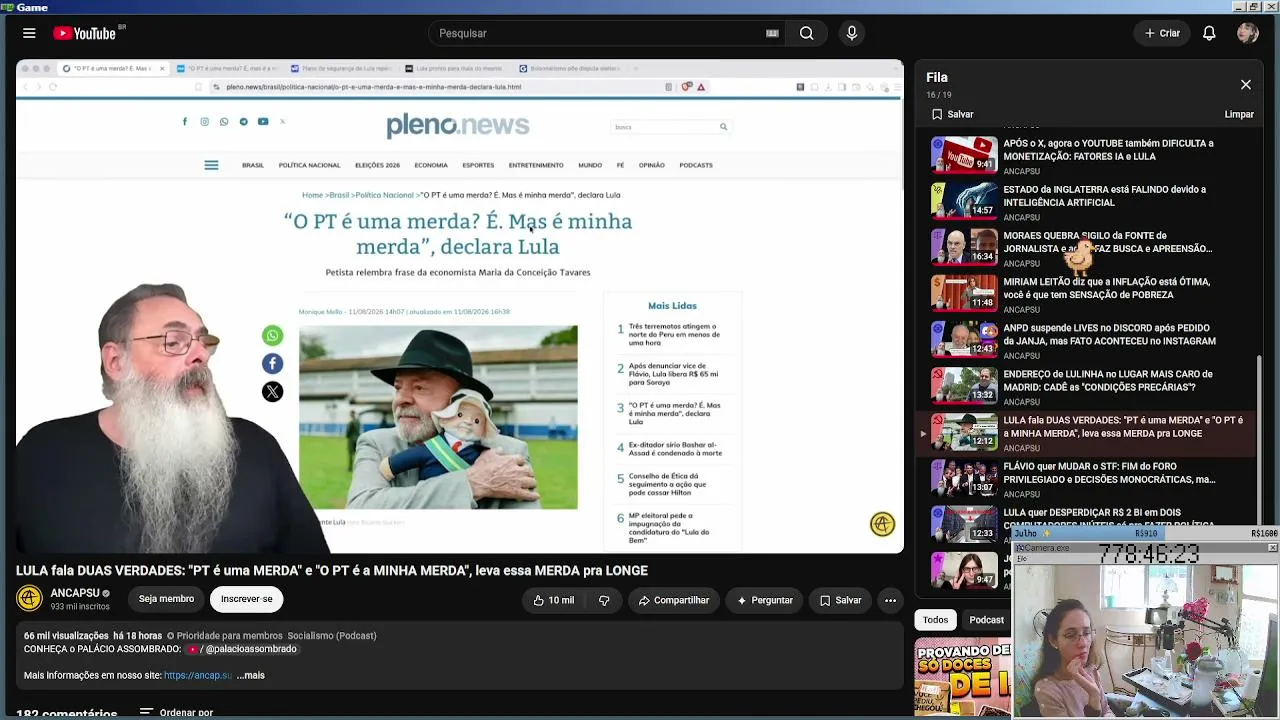Close the Fila queue panel

point(1245,85)
